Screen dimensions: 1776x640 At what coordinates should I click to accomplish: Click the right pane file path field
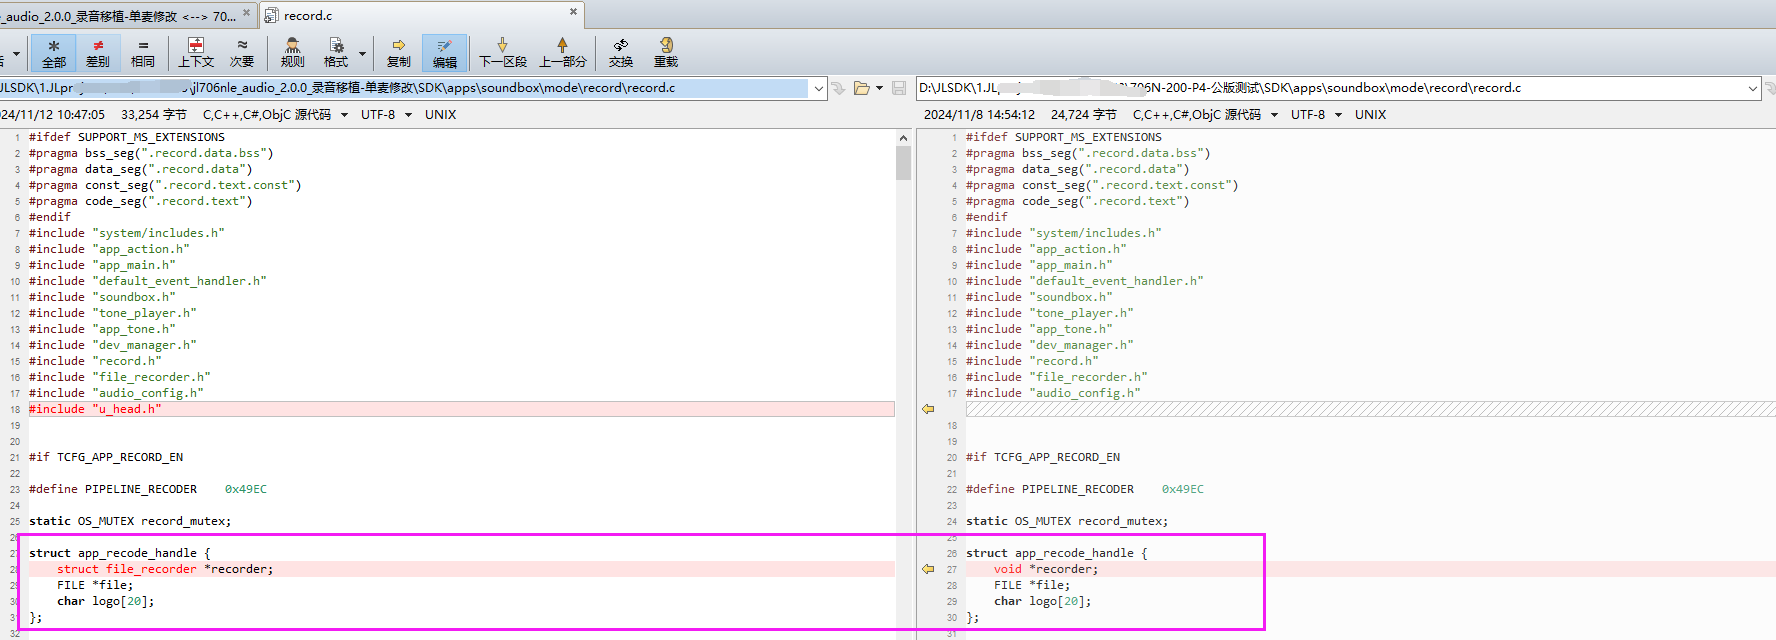pos(1330,88)
